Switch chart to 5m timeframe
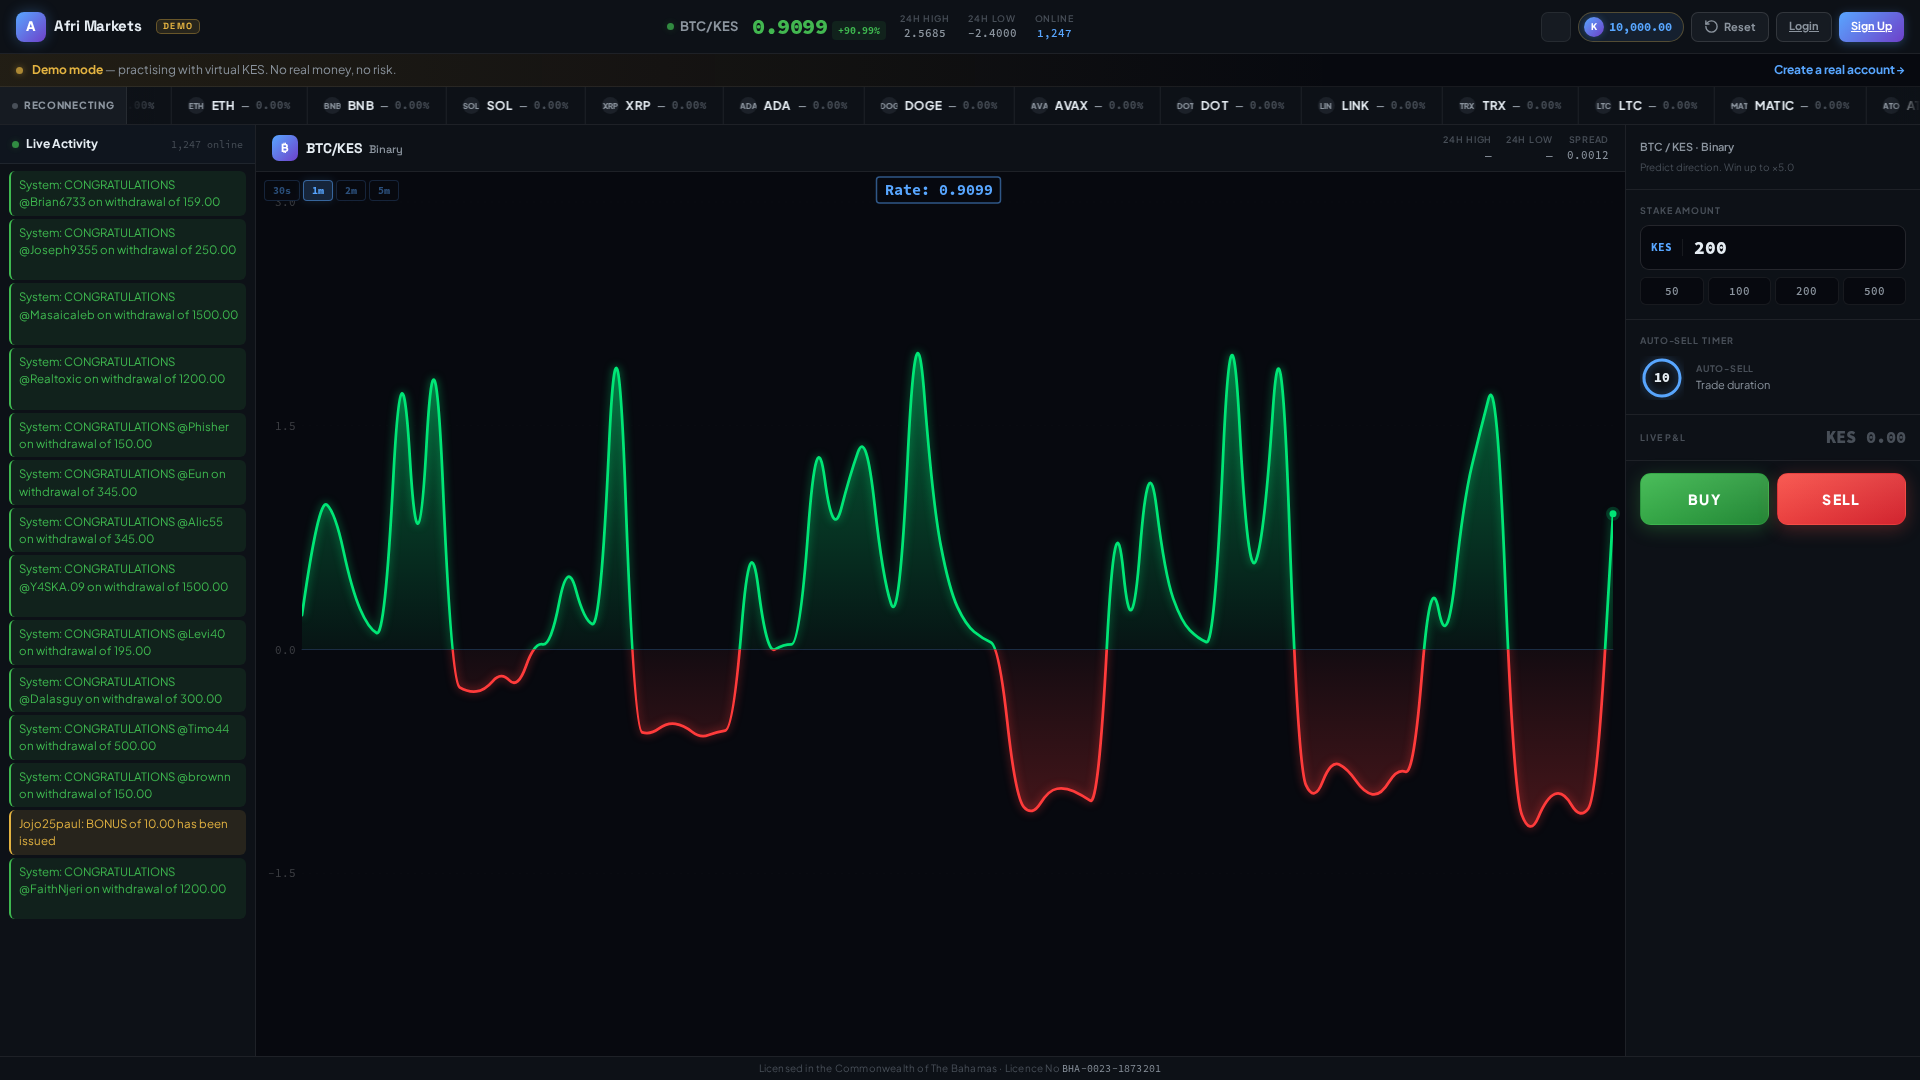 (384, 191)
